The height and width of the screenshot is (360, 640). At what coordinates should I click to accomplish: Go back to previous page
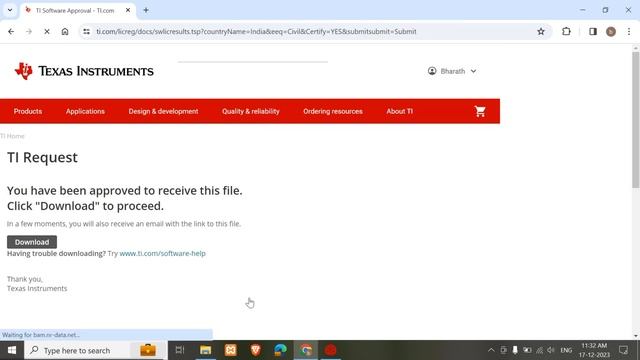pos(11,31)
